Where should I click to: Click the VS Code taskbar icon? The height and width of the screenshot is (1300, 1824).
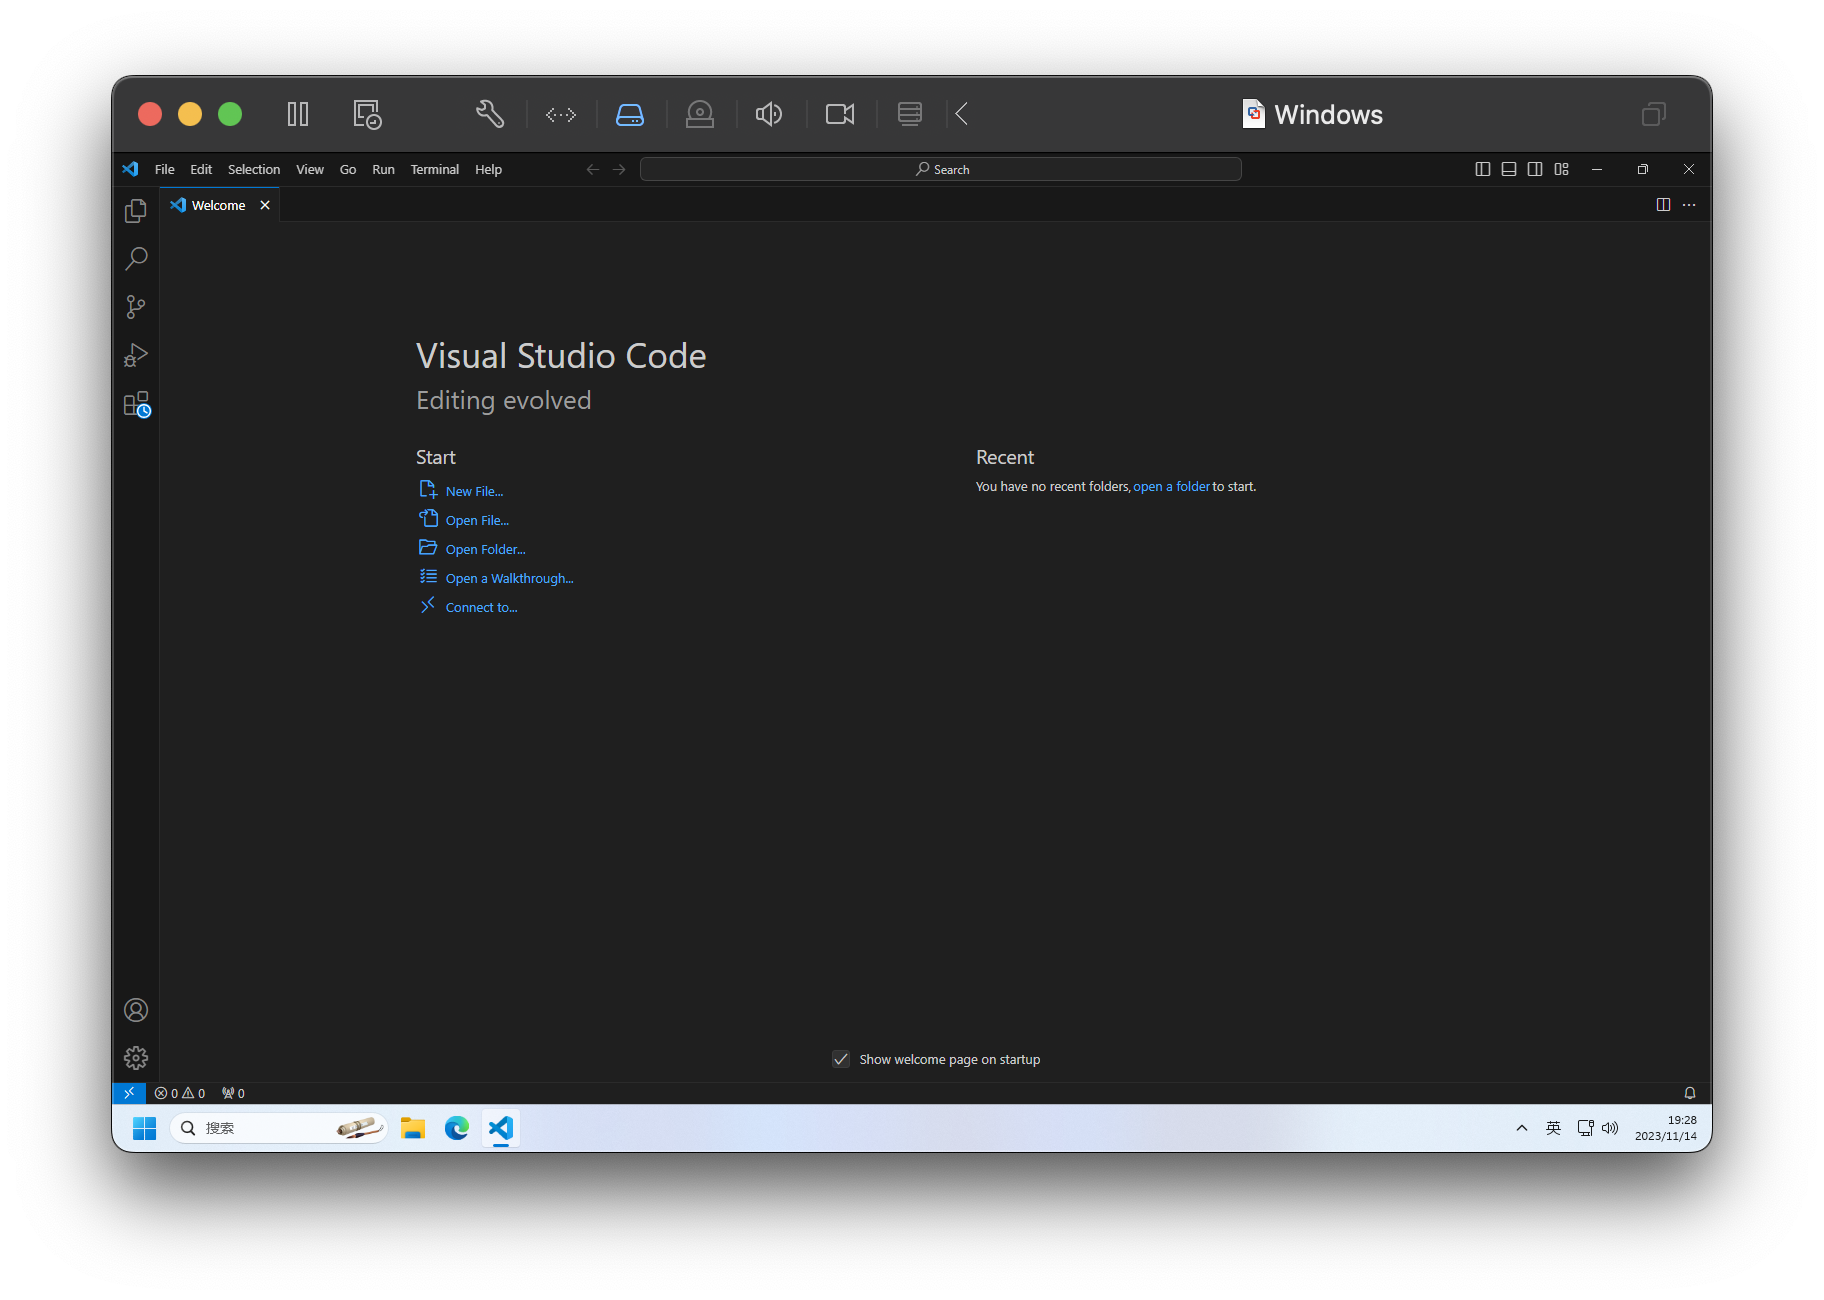pyautogui.click(x=501, y=1128)
